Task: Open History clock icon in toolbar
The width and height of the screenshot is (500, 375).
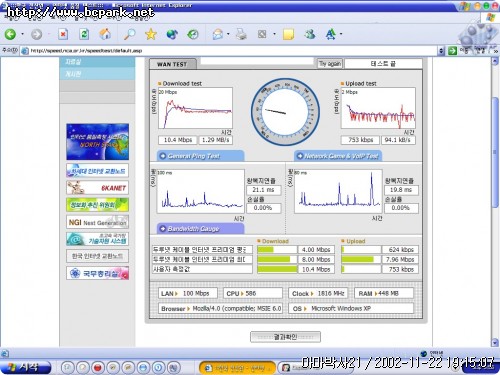Action: pyautogui.click(x=193, y=34)
